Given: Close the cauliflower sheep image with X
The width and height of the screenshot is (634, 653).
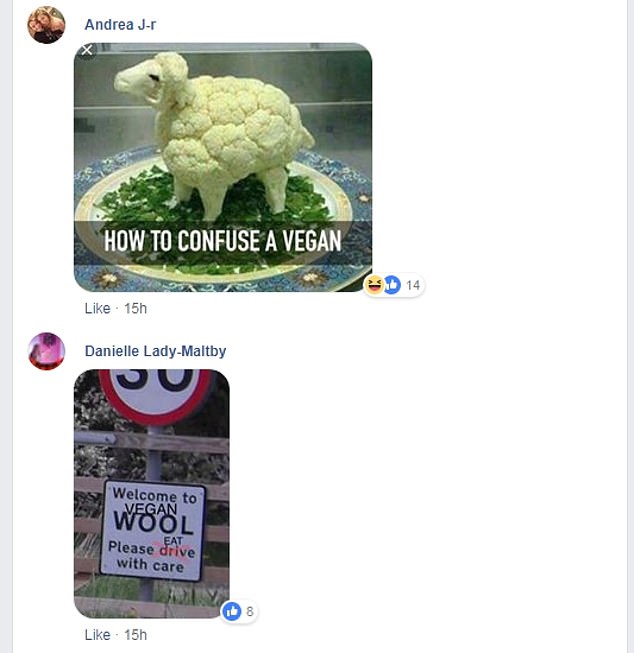Looking at the screenshot, I should (x=87, y=50).
